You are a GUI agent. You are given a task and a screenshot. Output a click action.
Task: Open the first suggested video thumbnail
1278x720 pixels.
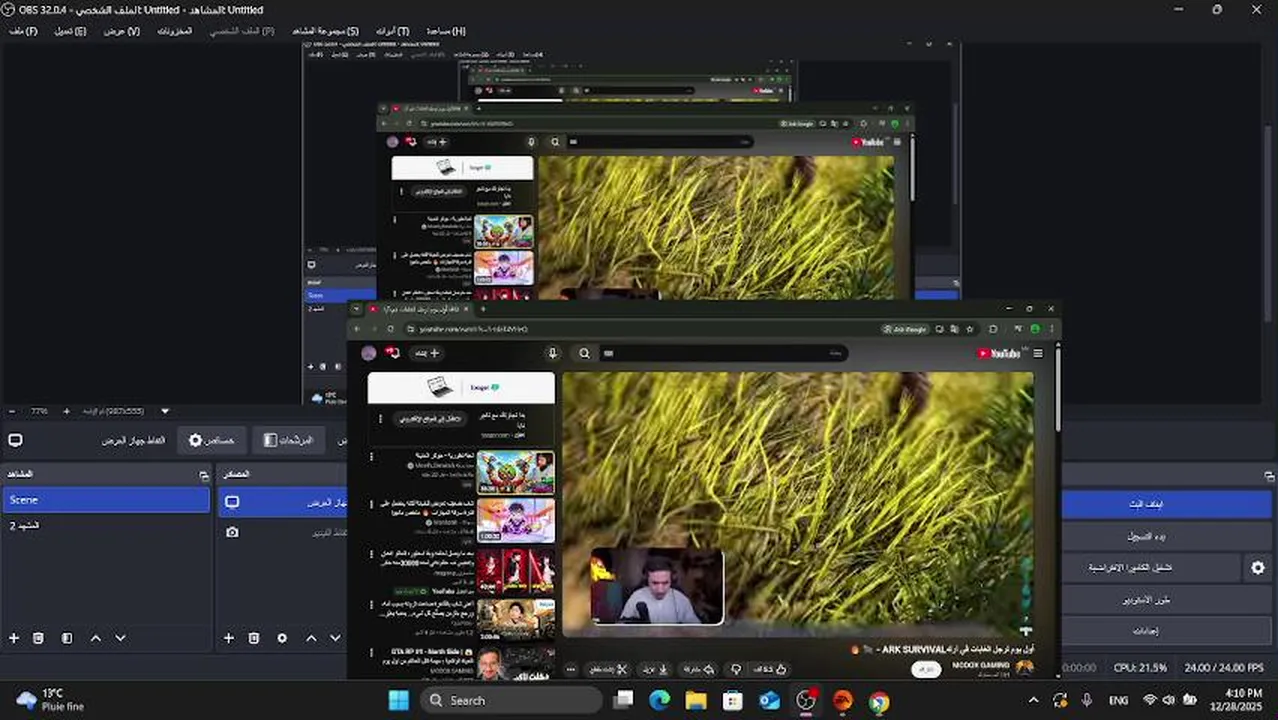coord(515,472)
